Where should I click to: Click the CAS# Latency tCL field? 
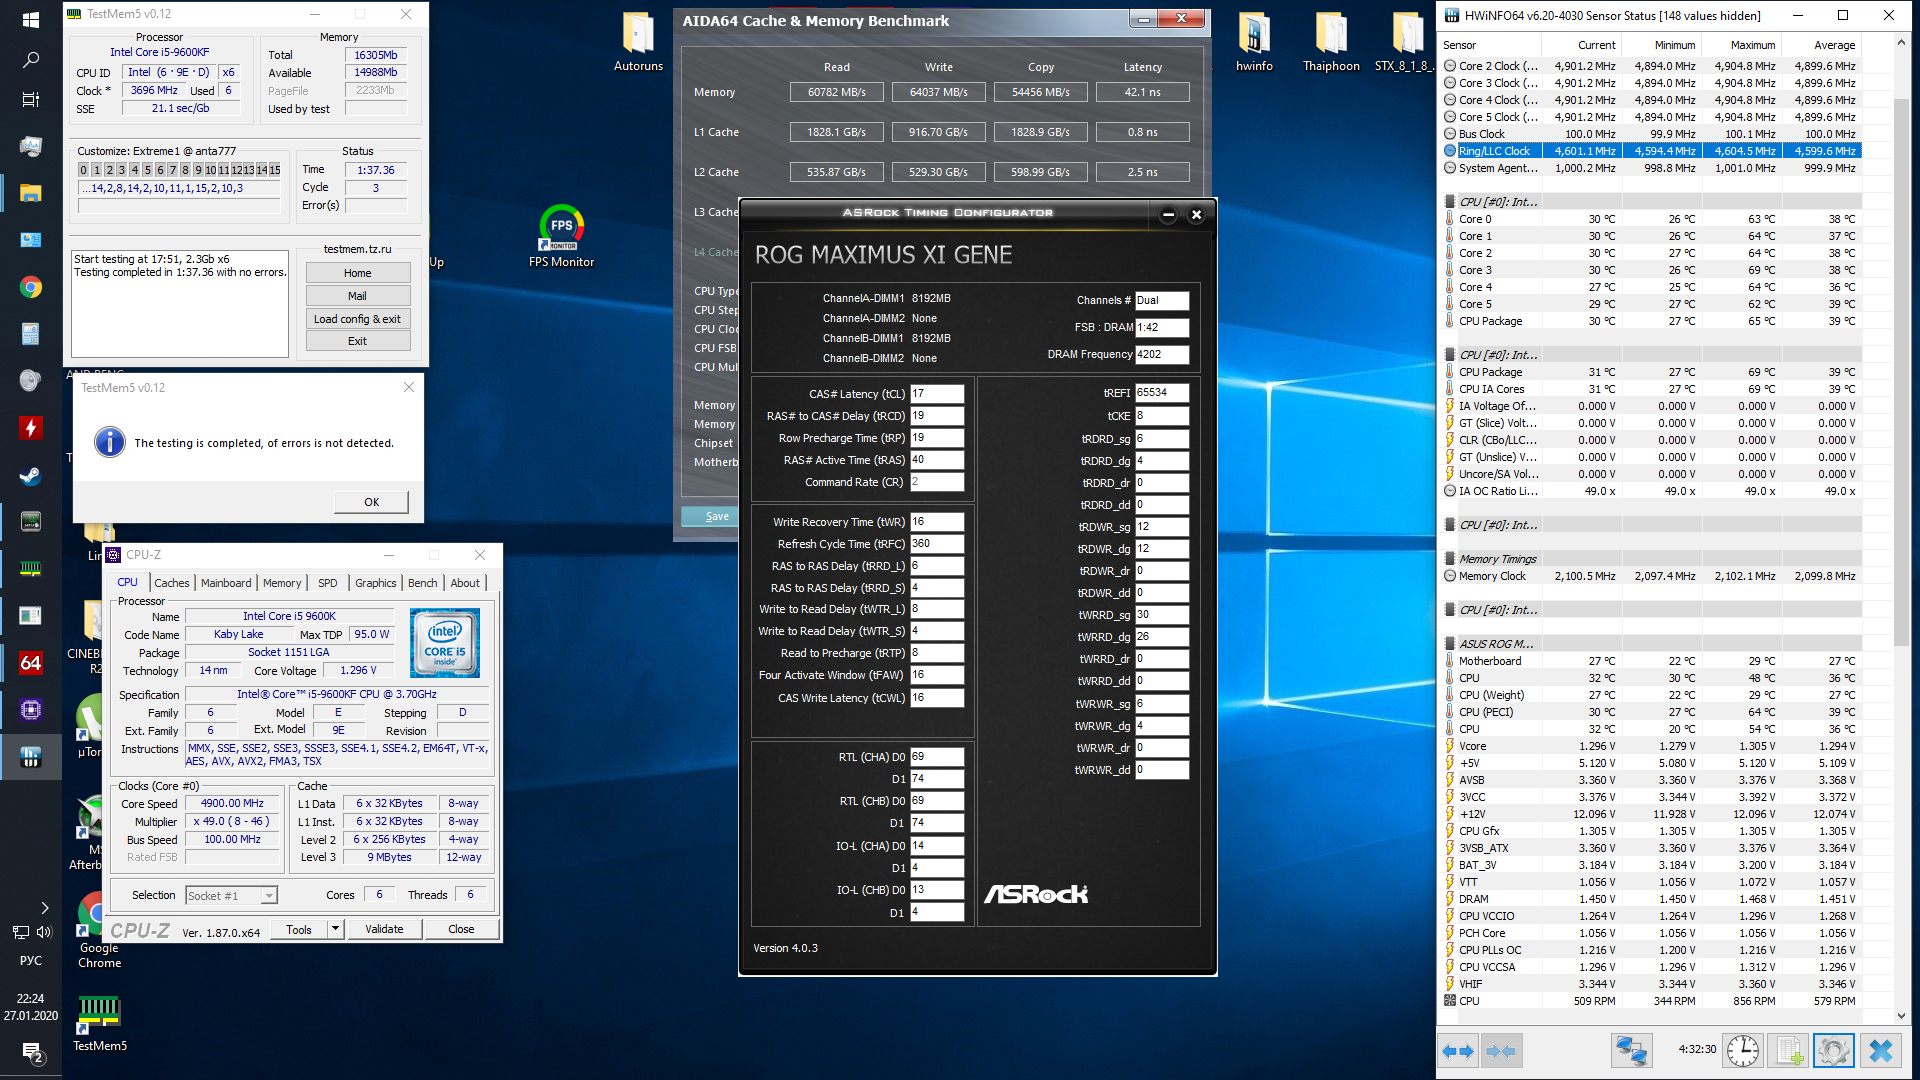pyautogui.click(x=936, y=394)
